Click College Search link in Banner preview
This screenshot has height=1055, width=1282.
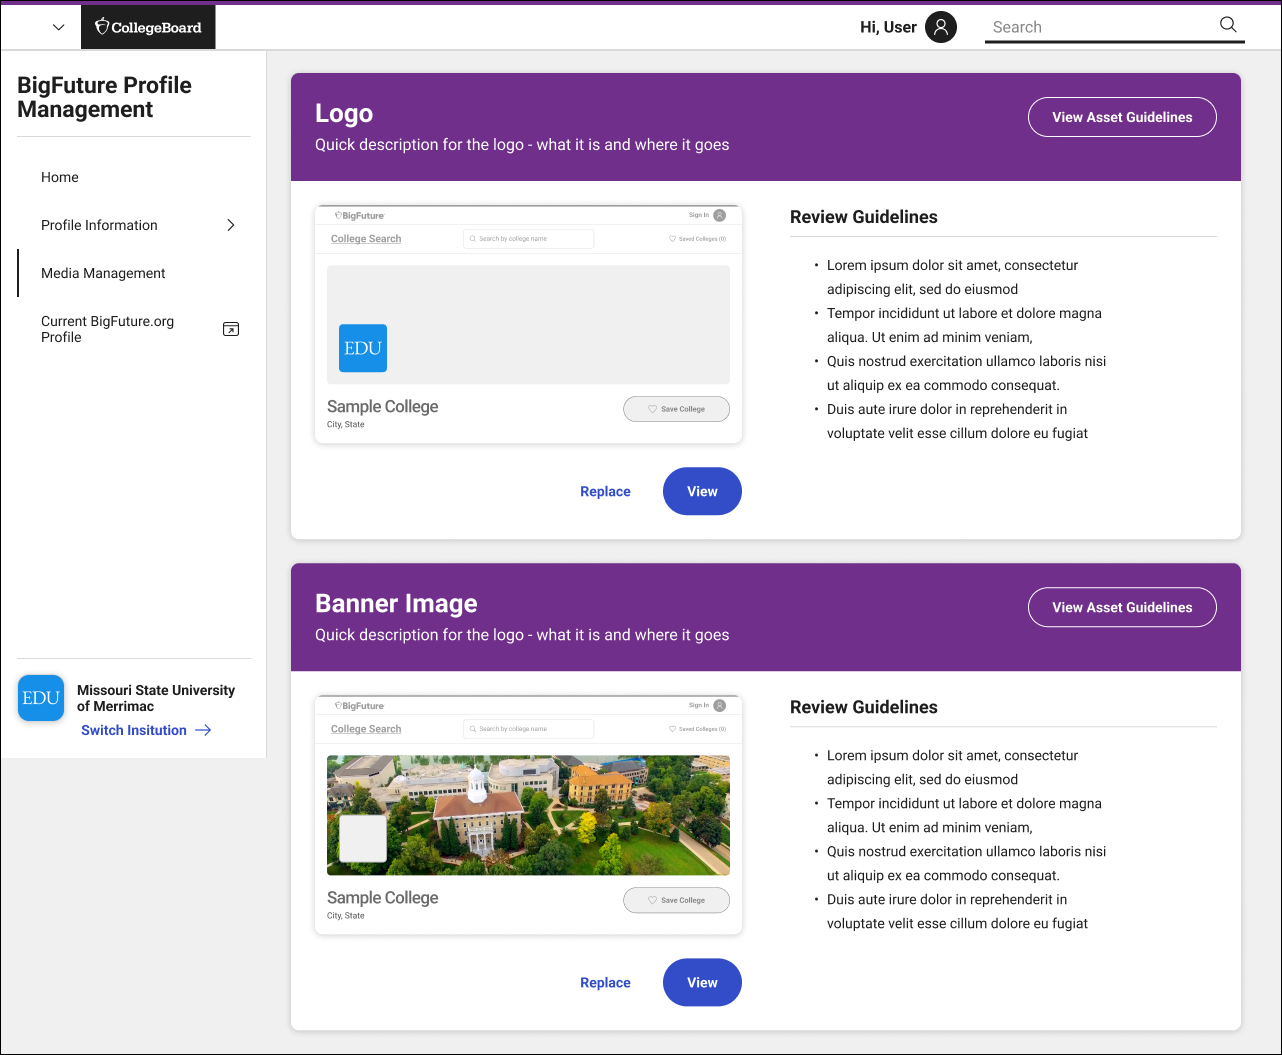(x=366, y=729)
